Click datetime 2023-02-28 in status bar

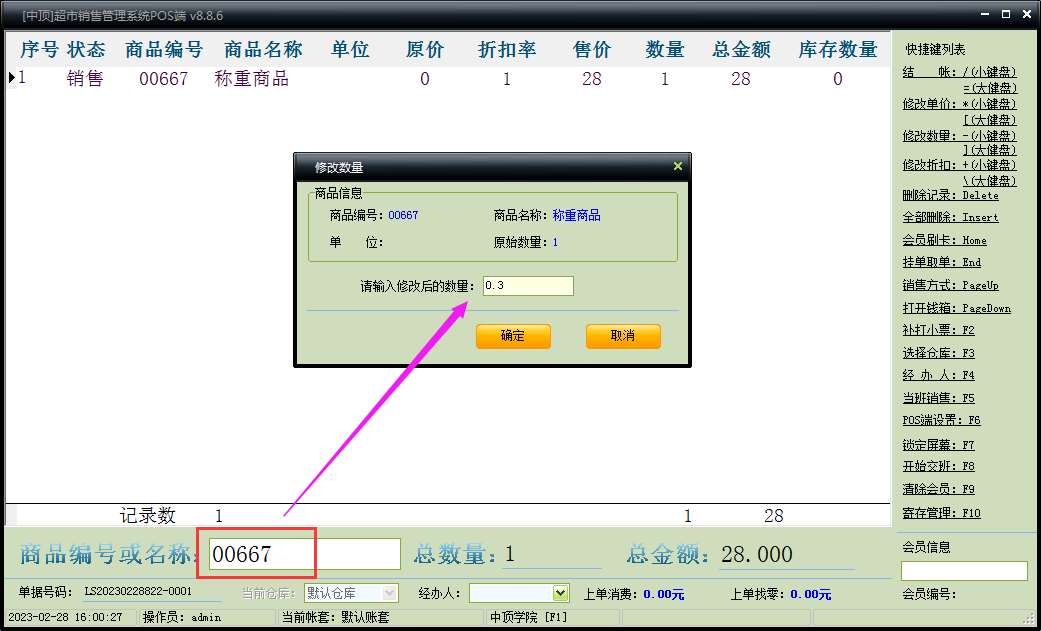(66, 618)
